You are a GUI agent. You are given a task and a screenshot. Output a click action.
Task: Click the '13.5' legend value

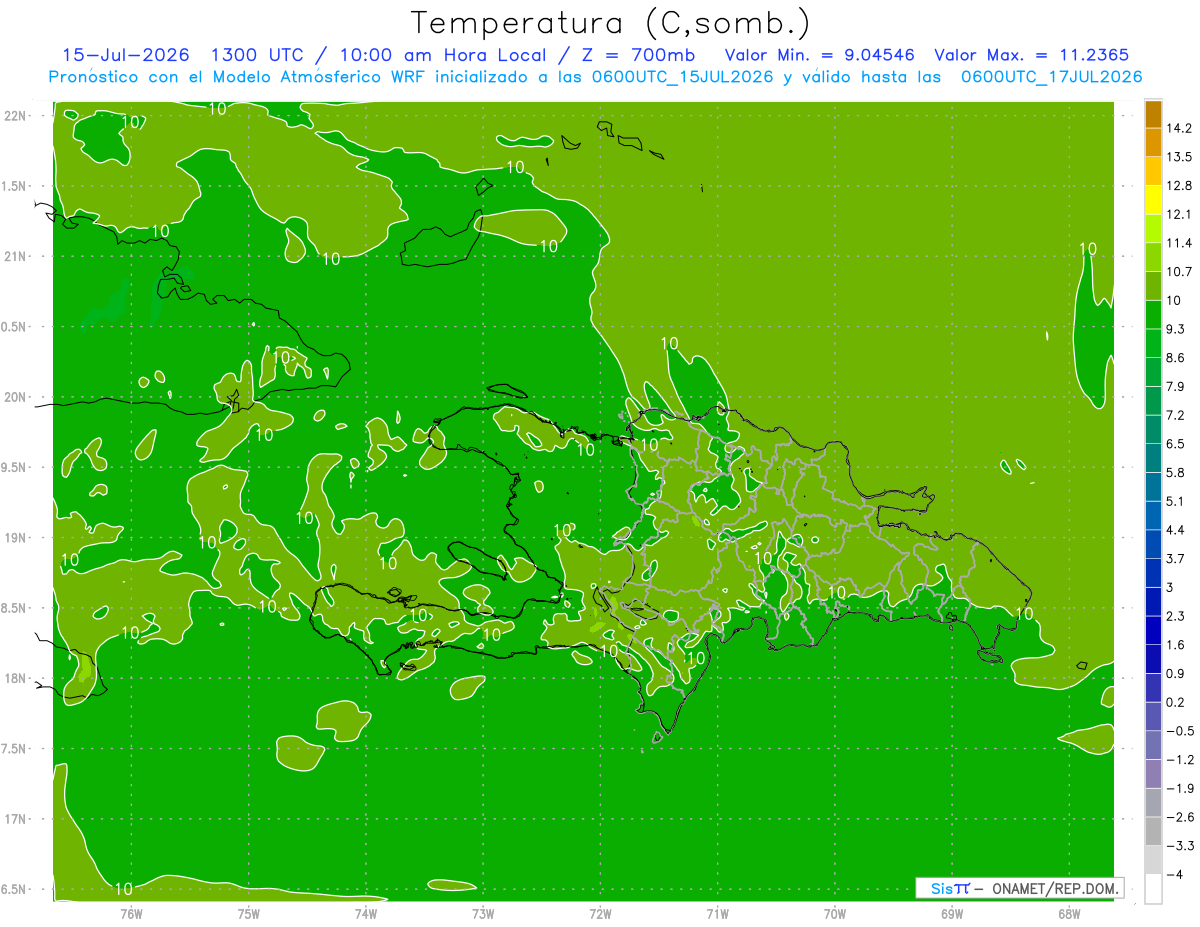pyautogui.click(x=1179, y=157)
